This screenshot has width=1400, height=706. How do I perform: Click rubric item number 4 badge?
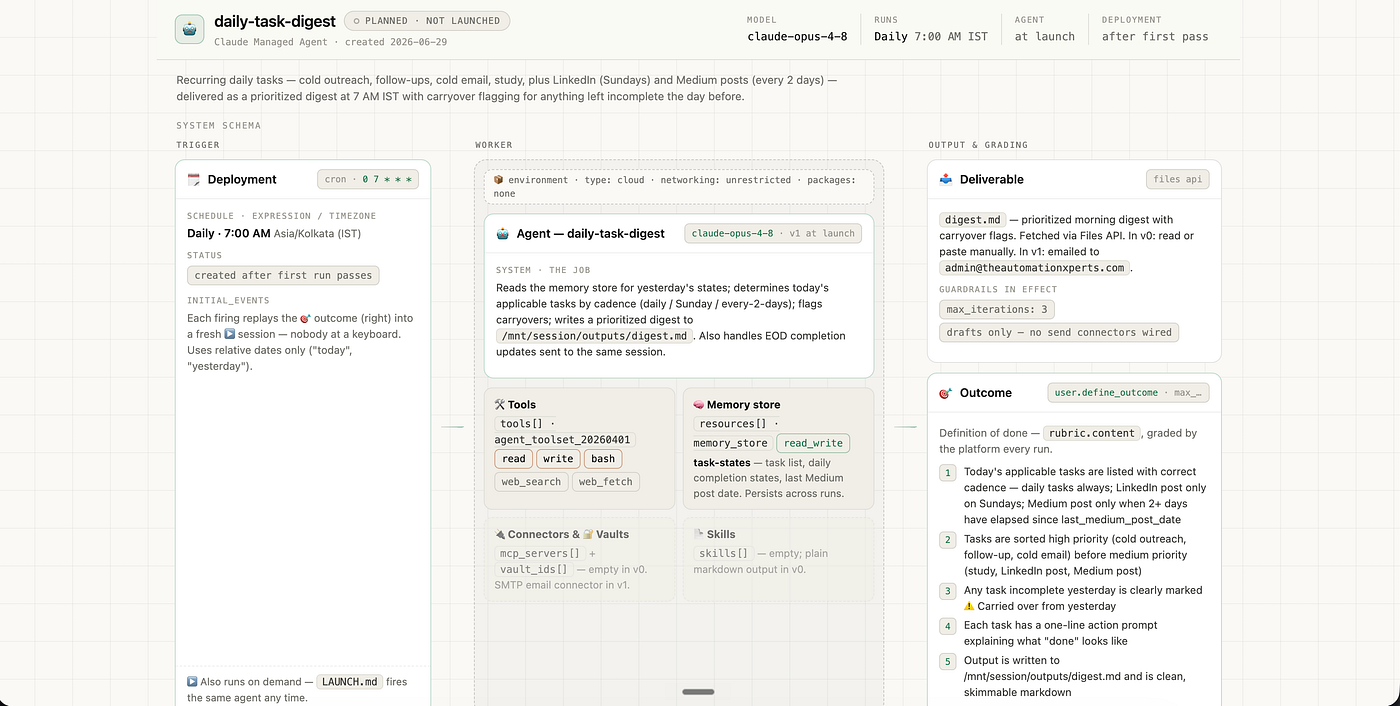[948, 626]
